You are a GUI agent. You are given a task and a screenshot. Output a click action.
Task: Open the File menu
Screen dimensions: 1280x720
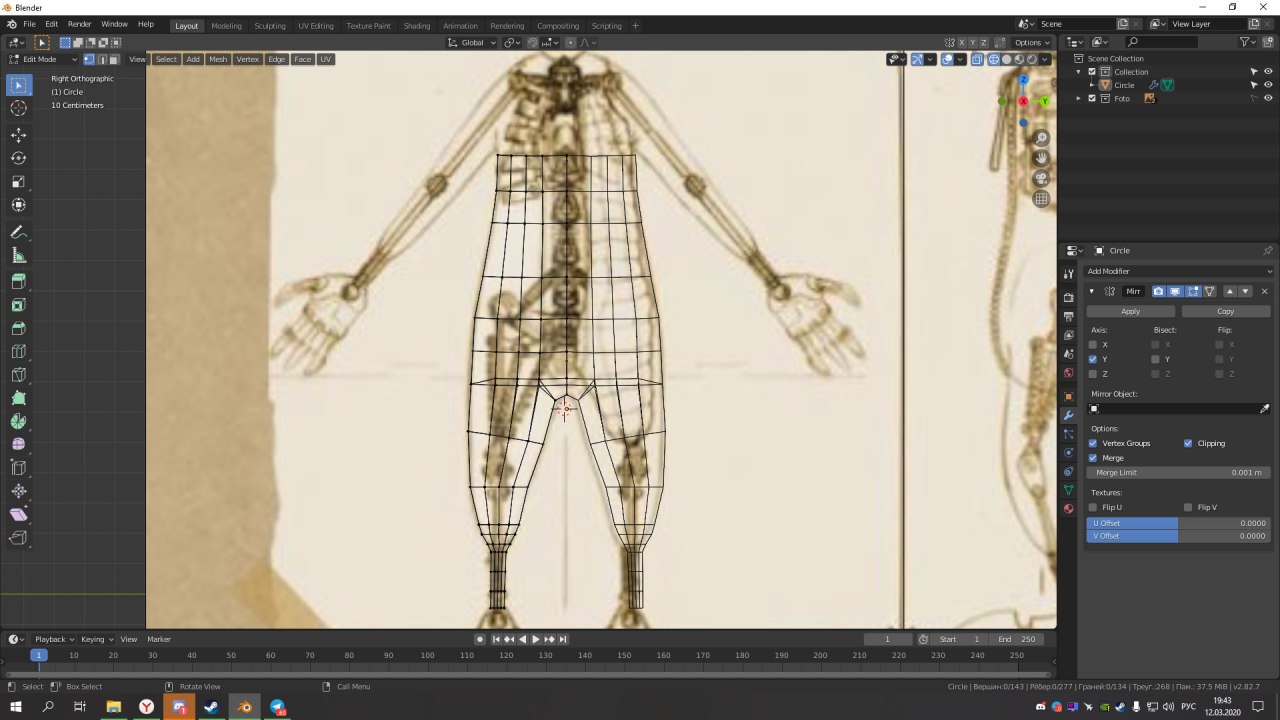(29, 24)
